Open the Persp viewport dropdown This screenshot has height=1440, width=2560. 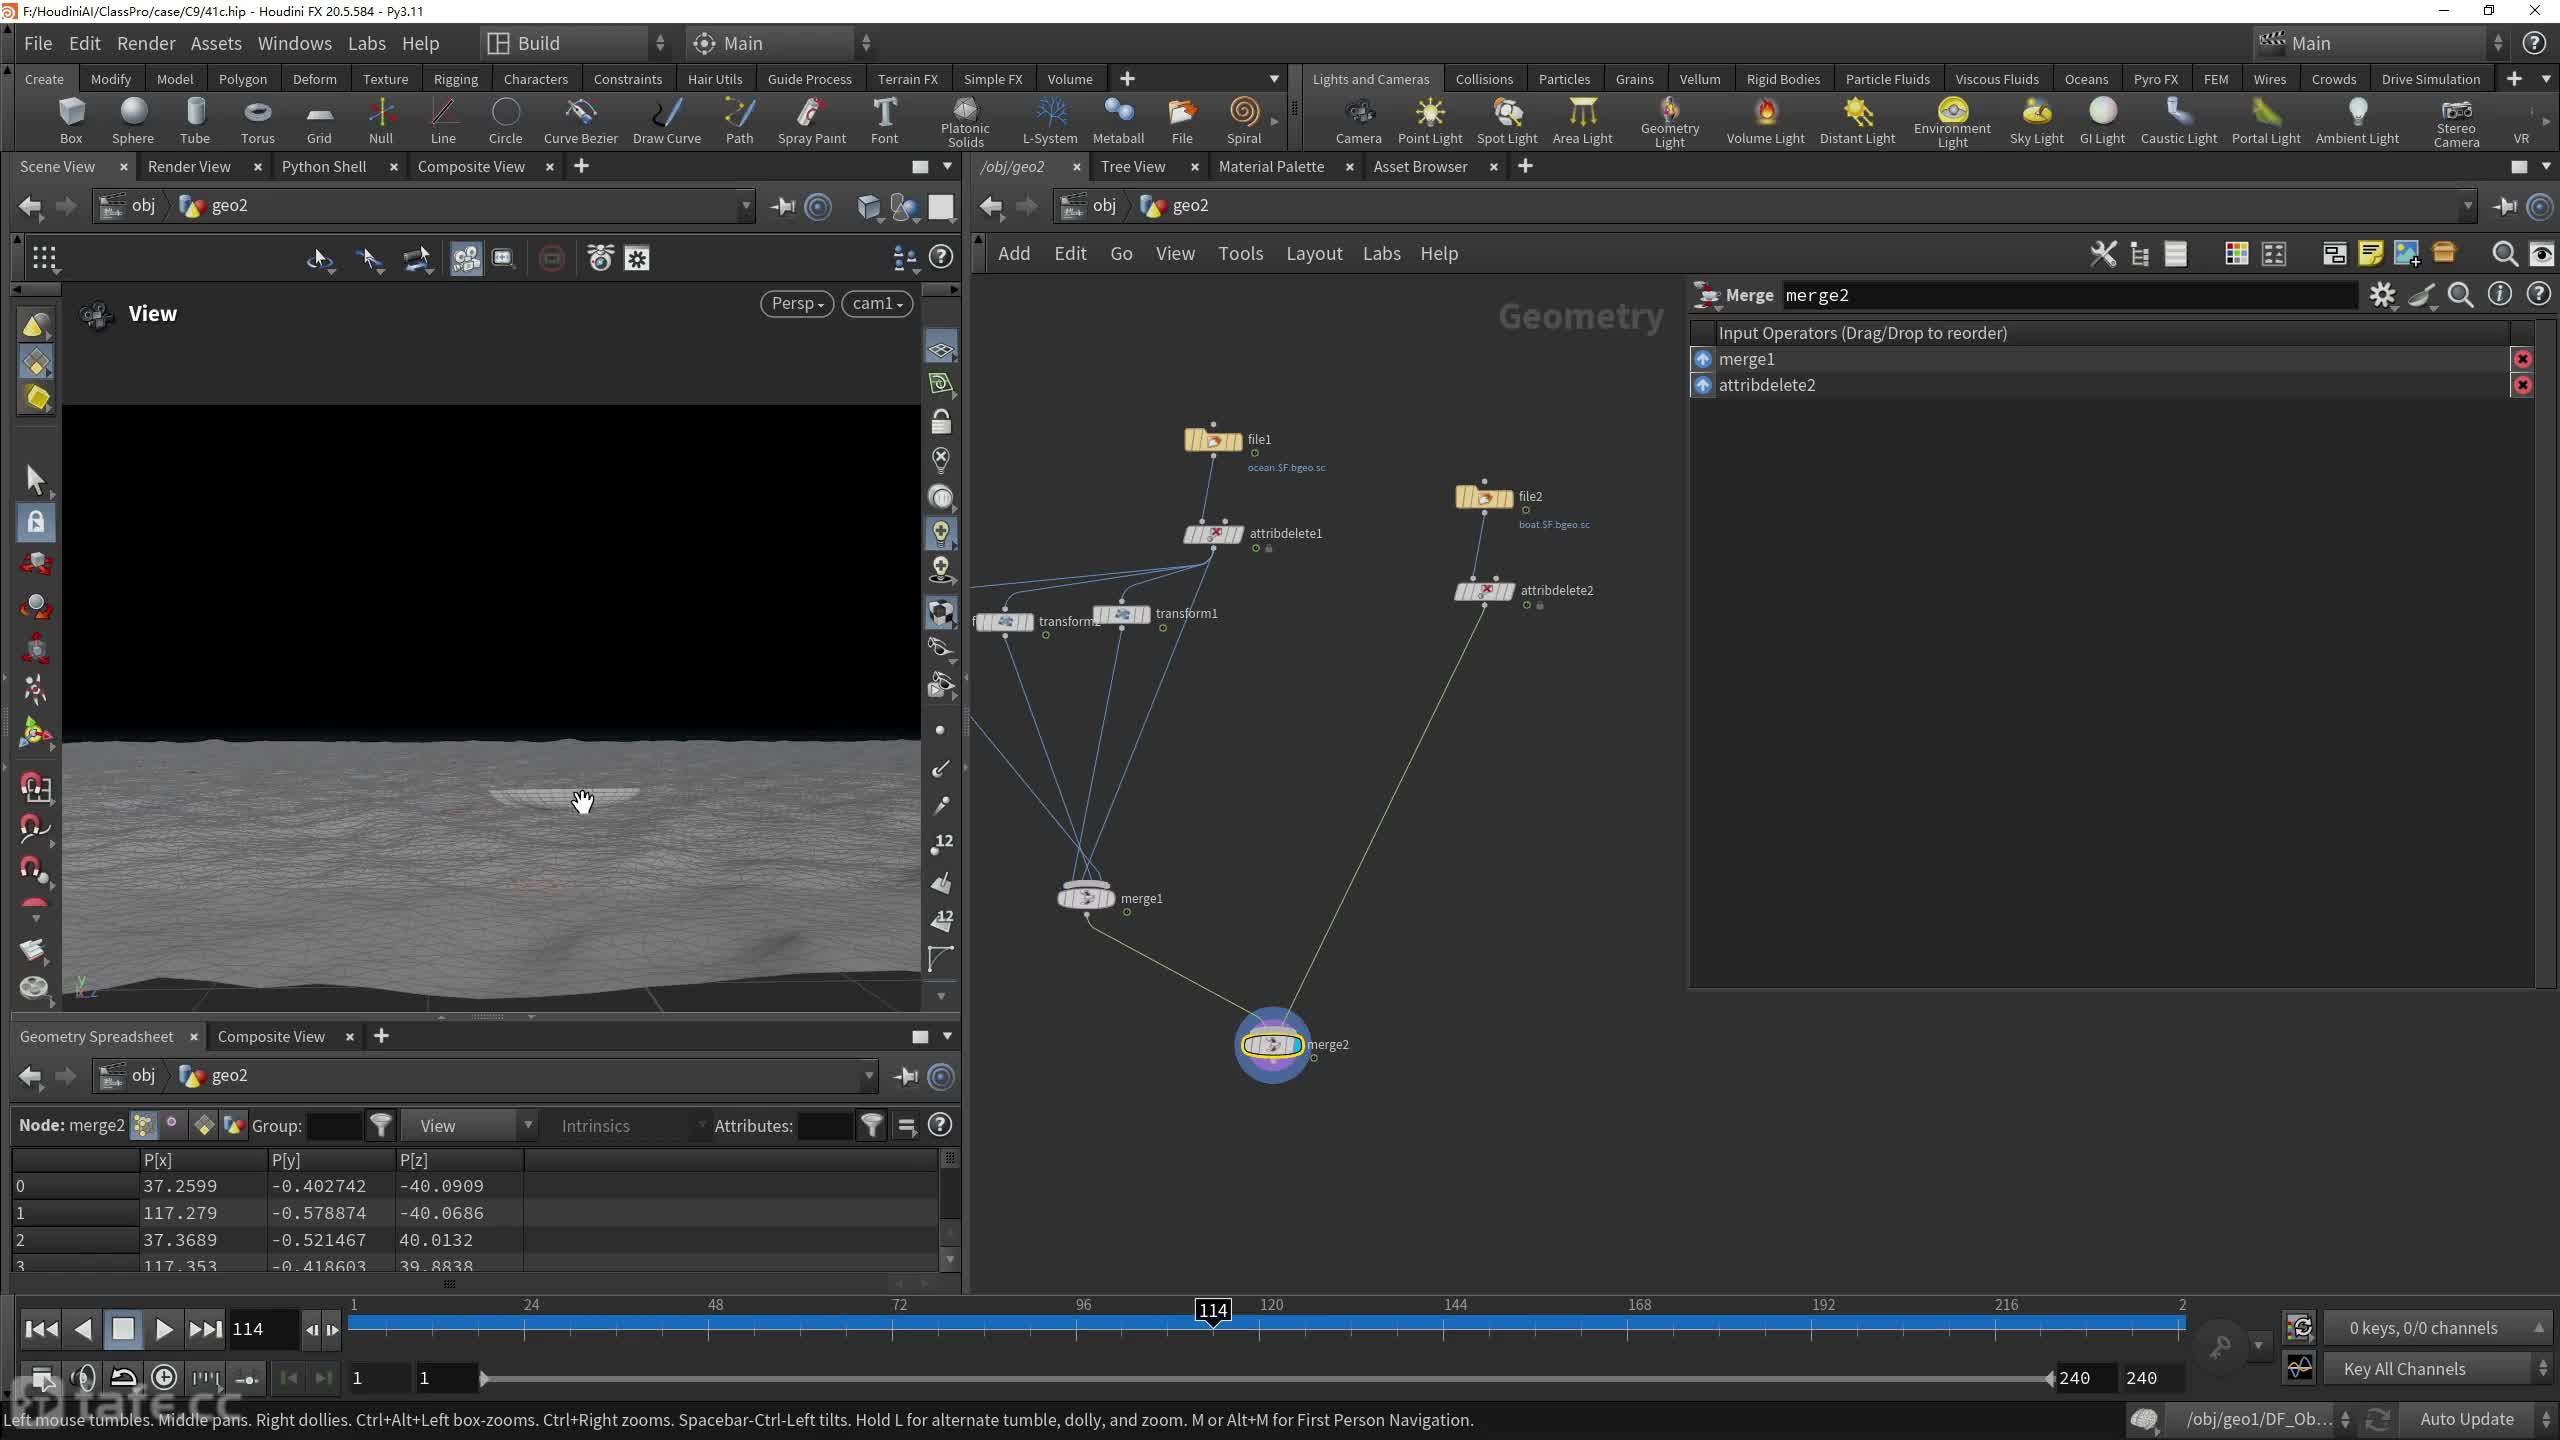click(797, 303)
